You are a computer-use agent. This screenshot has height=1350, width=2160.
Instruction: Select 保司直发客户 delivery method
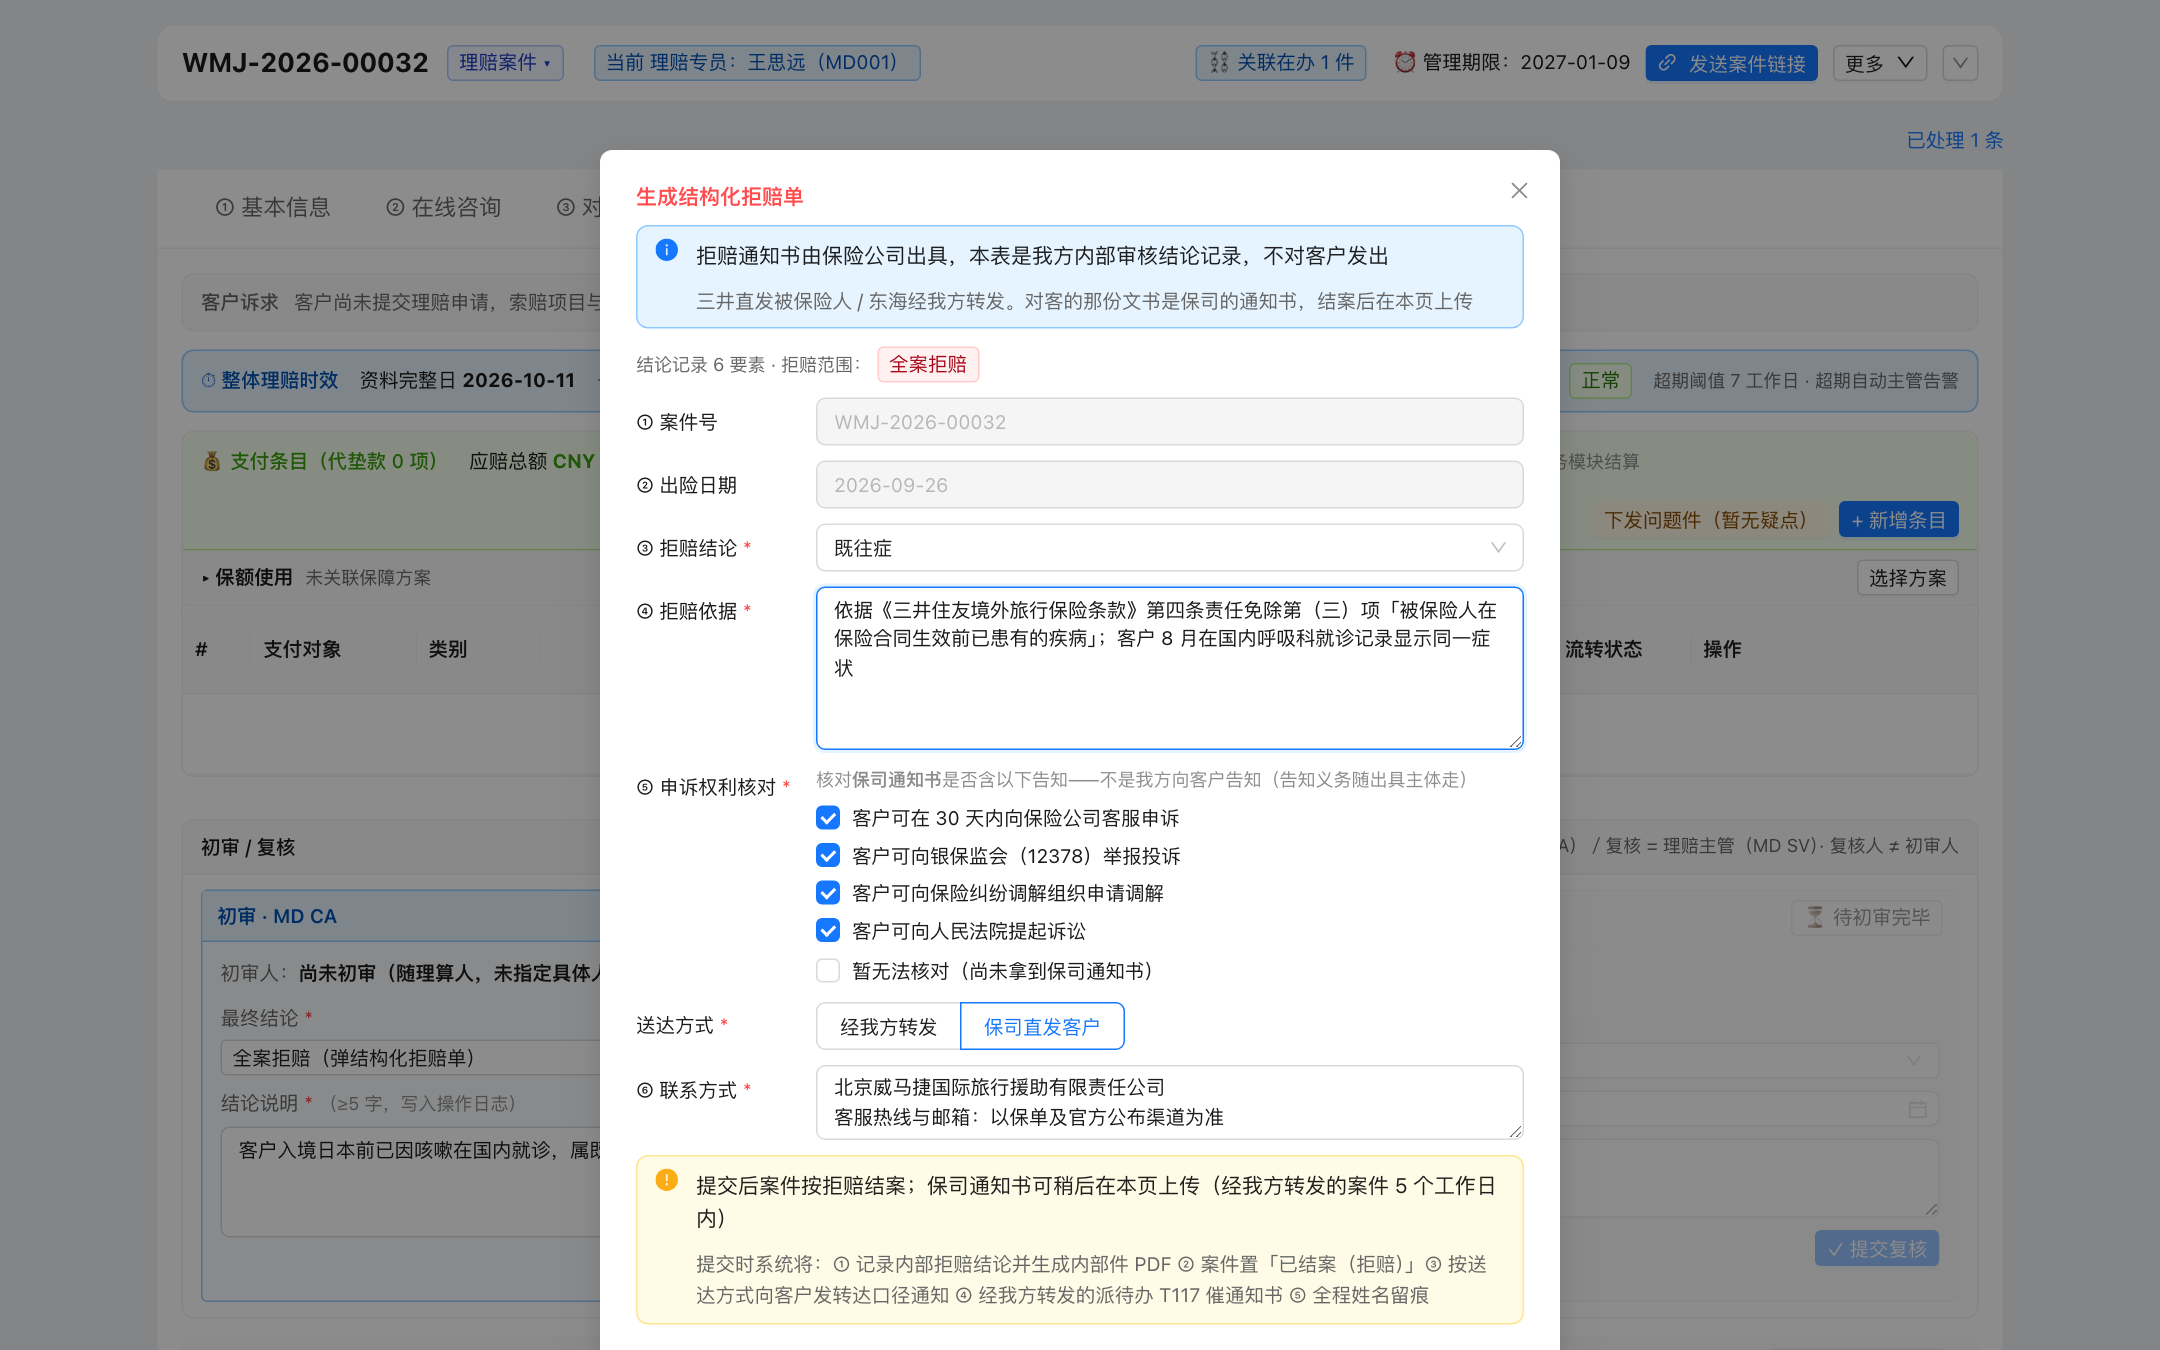point(1042,1026)
